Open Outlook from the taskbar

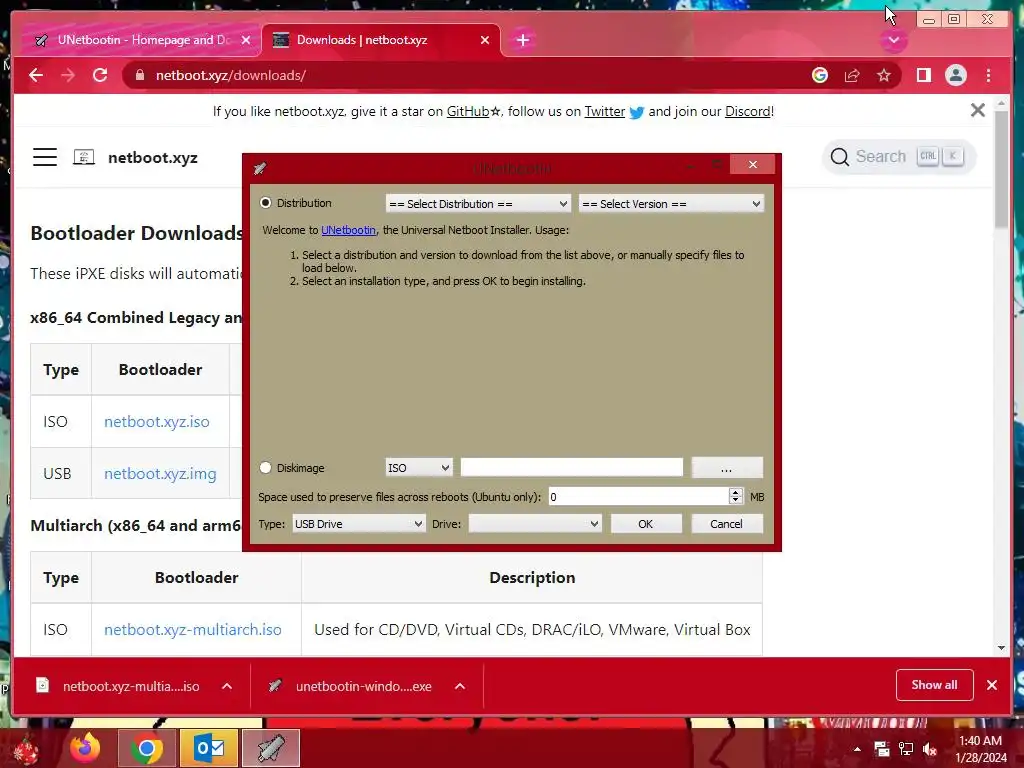(x=209, y=748)
